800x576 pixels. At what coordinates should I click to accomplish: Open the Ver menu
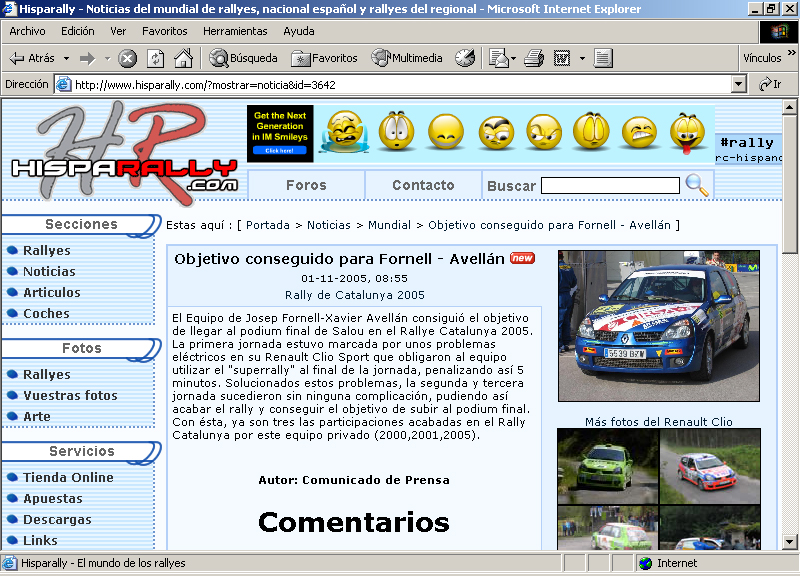pyautogui.click(x=118, y=31)
